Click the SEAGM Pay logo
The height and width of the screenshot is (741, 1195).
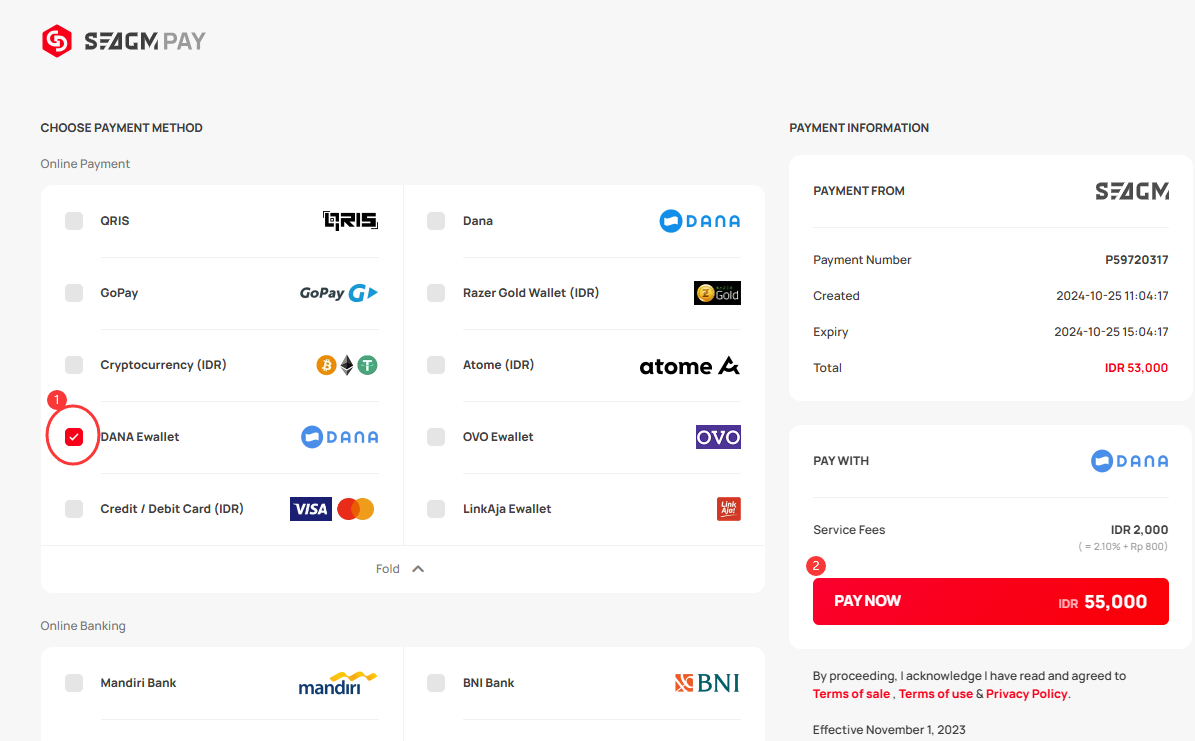click(123, 41)
